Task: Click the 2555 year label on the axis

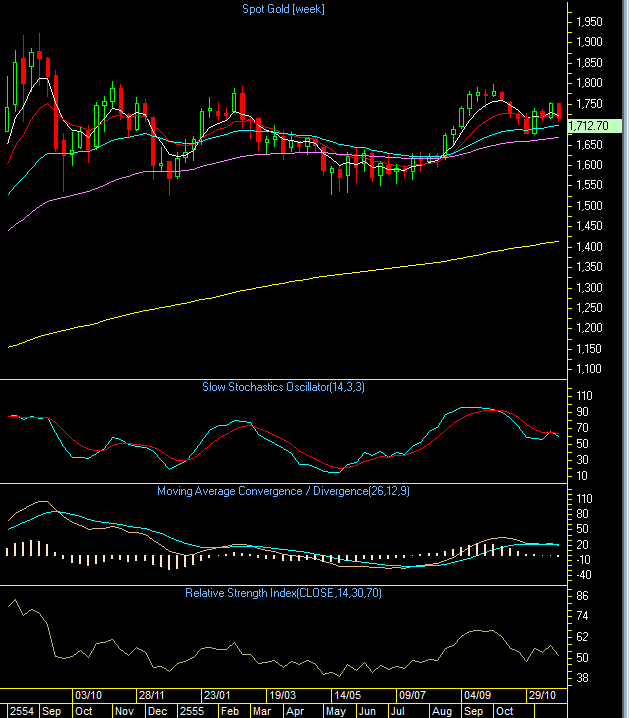Action: tap(189, 710)
